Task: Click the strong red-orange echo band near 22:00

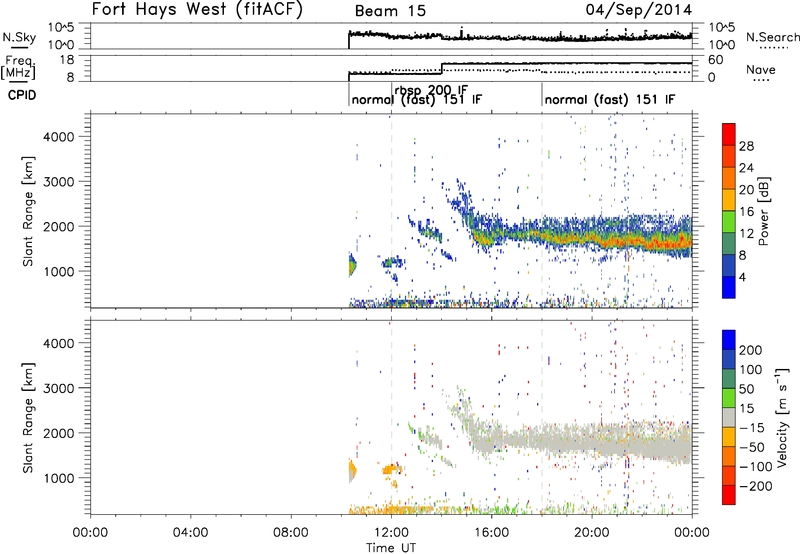Action: pyautogui.click(x=644, y=241)
